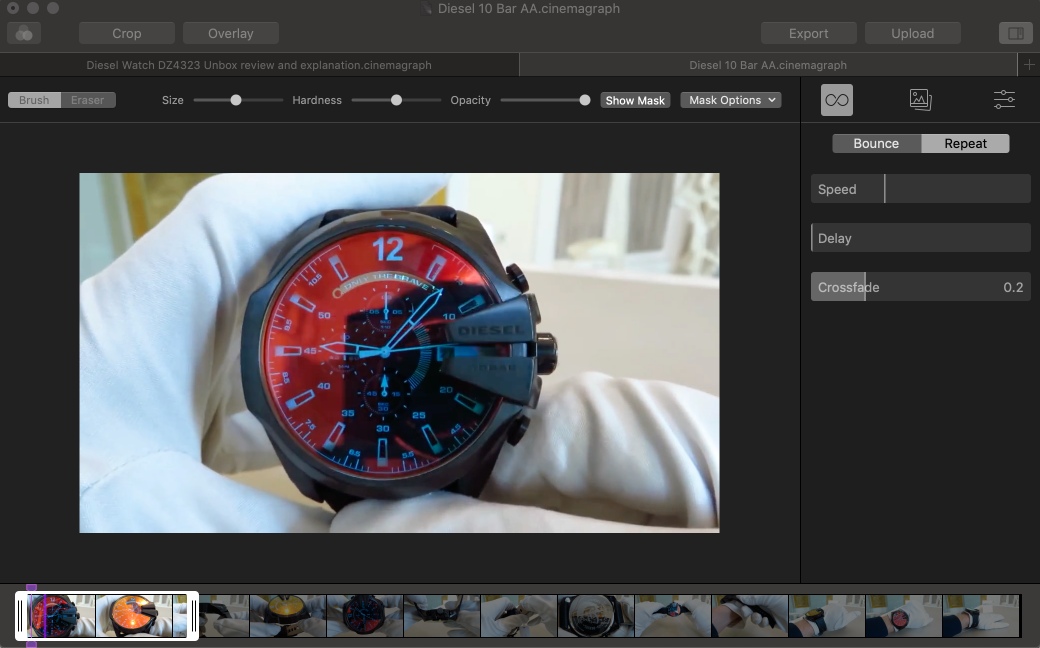Click the Delay slider bar
This screenshot has height=648, width=1040.
pos(921,238)
